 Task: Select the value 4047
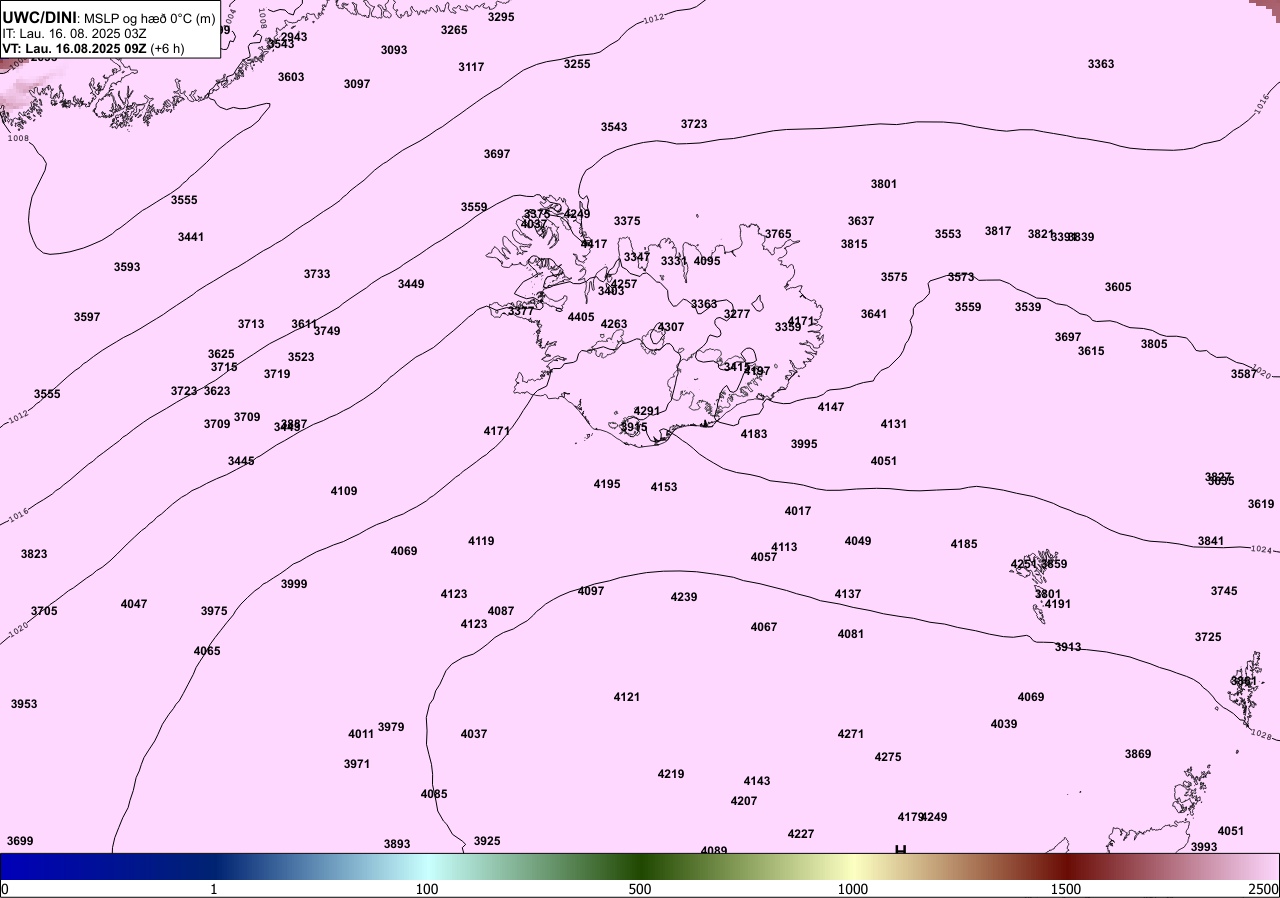(x=134, y=604)
